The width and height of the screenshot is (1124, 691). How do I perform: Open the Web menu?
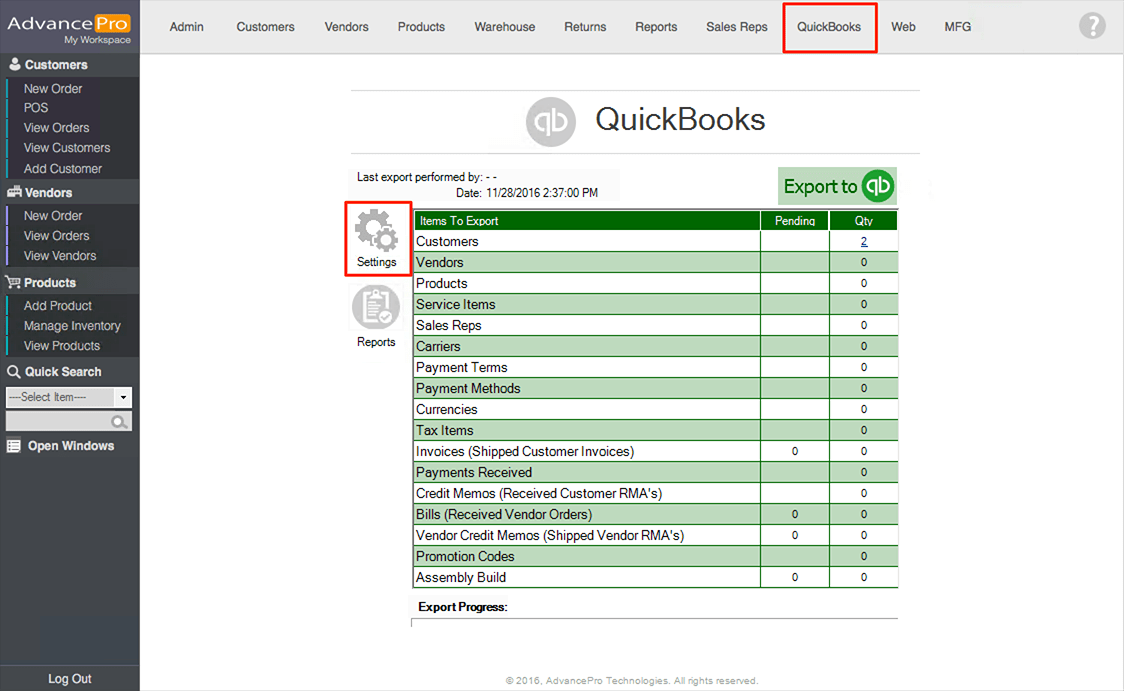(x=903, y=27)
